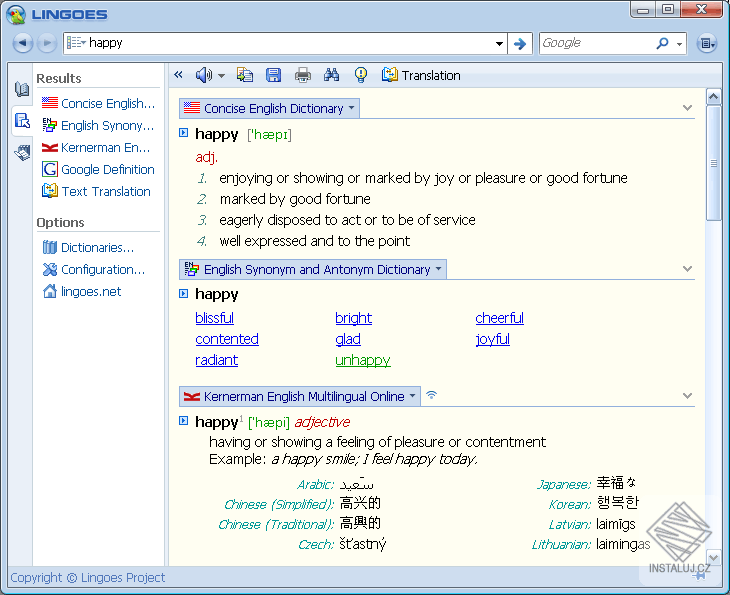Open the Concise English Dictionary dropdown
Image resolution: width=730 pixels, height=595 pixels.
[351, 109]
